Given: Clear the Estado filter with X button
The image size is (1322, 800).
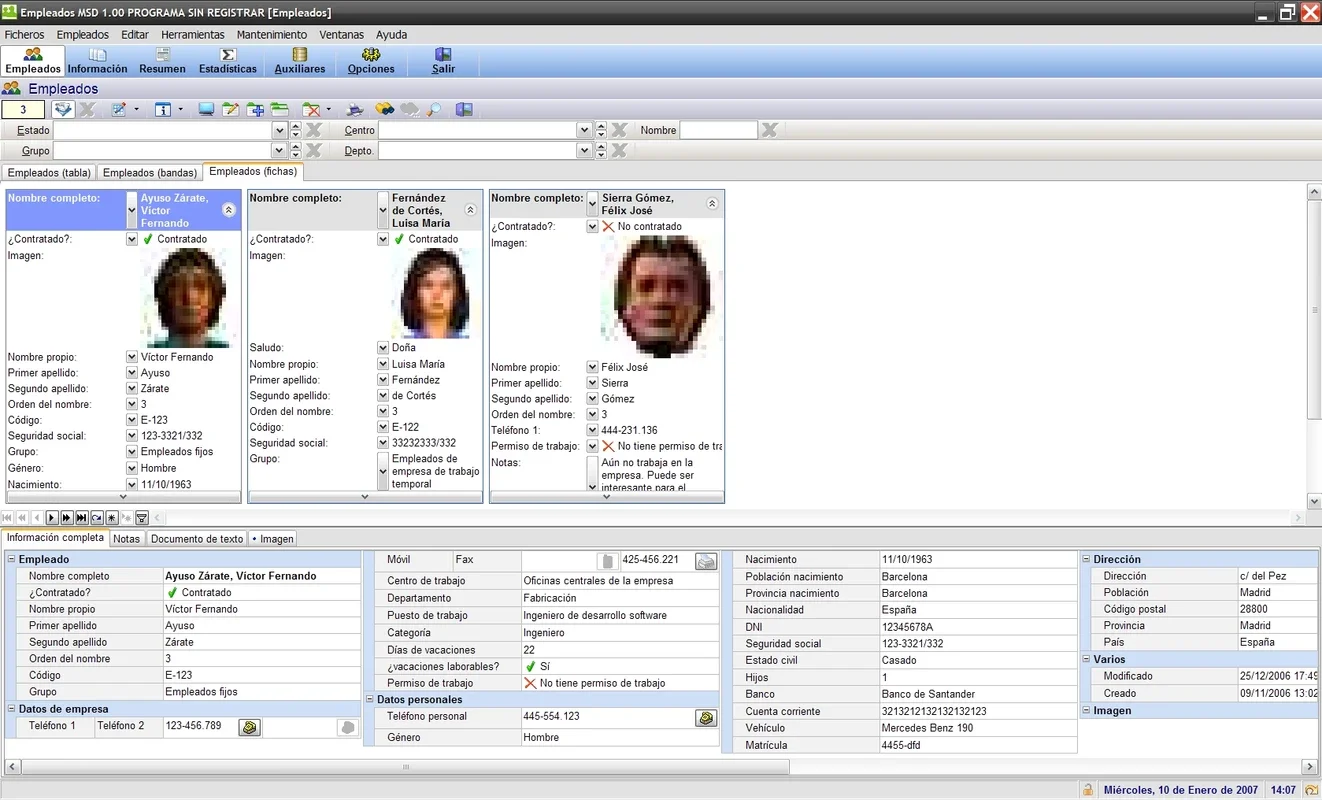Looking at the screenshot, I should (313, 130).
